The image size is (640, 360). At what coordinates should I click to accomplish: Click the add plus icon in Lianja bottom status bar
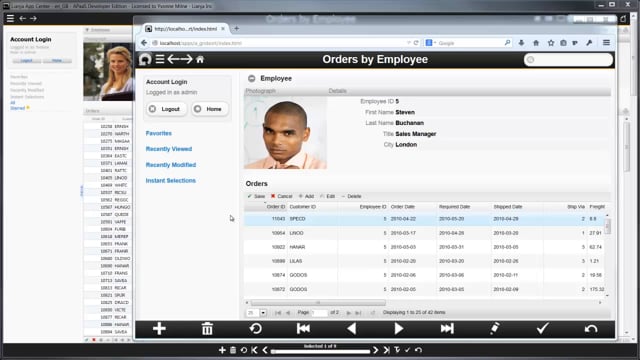pos(222,350)
